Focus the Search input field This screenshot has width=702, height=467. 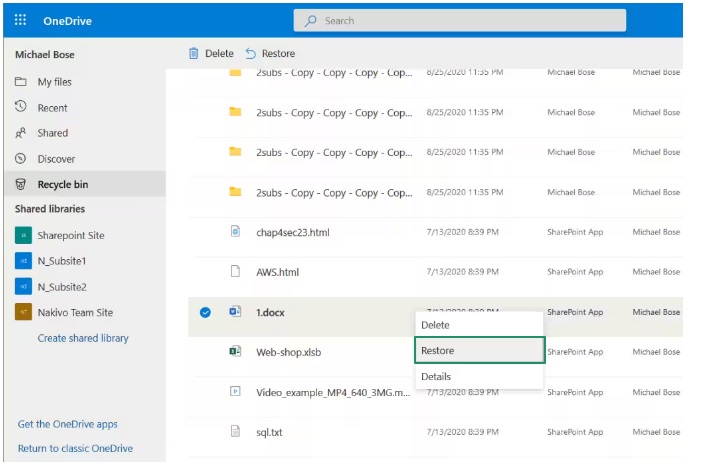(459, 21)
